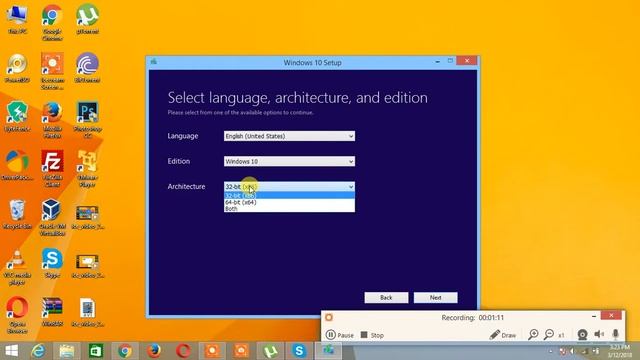Screen dimensions: 640x360
Task: Click the Mozilla Firefox desktop shortcut
Action: pyautogui.click(x=52, y=120)
